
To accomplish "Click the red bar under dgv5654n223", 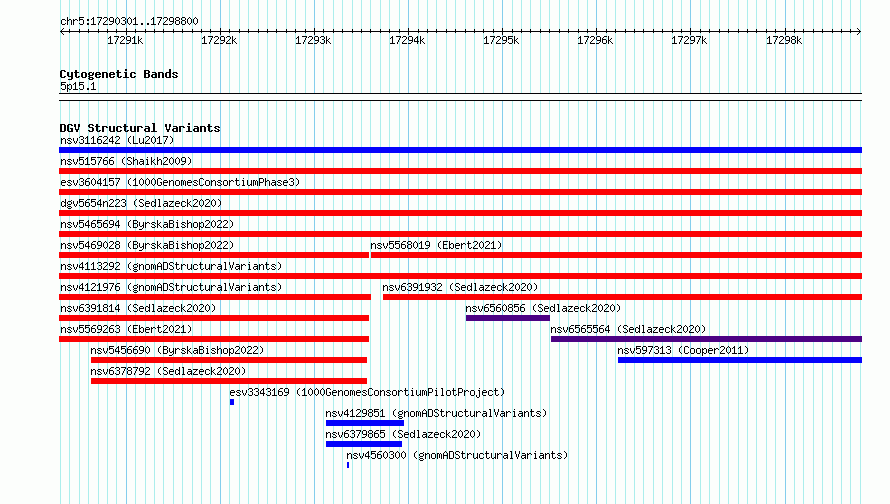I will tap(460, 213).
